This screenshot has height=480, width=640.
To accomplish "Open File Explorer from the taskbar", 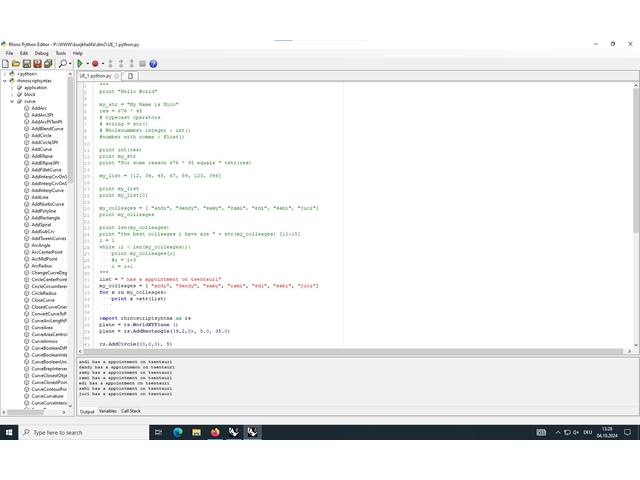I will pyautogui.click(x=196, y=433).
